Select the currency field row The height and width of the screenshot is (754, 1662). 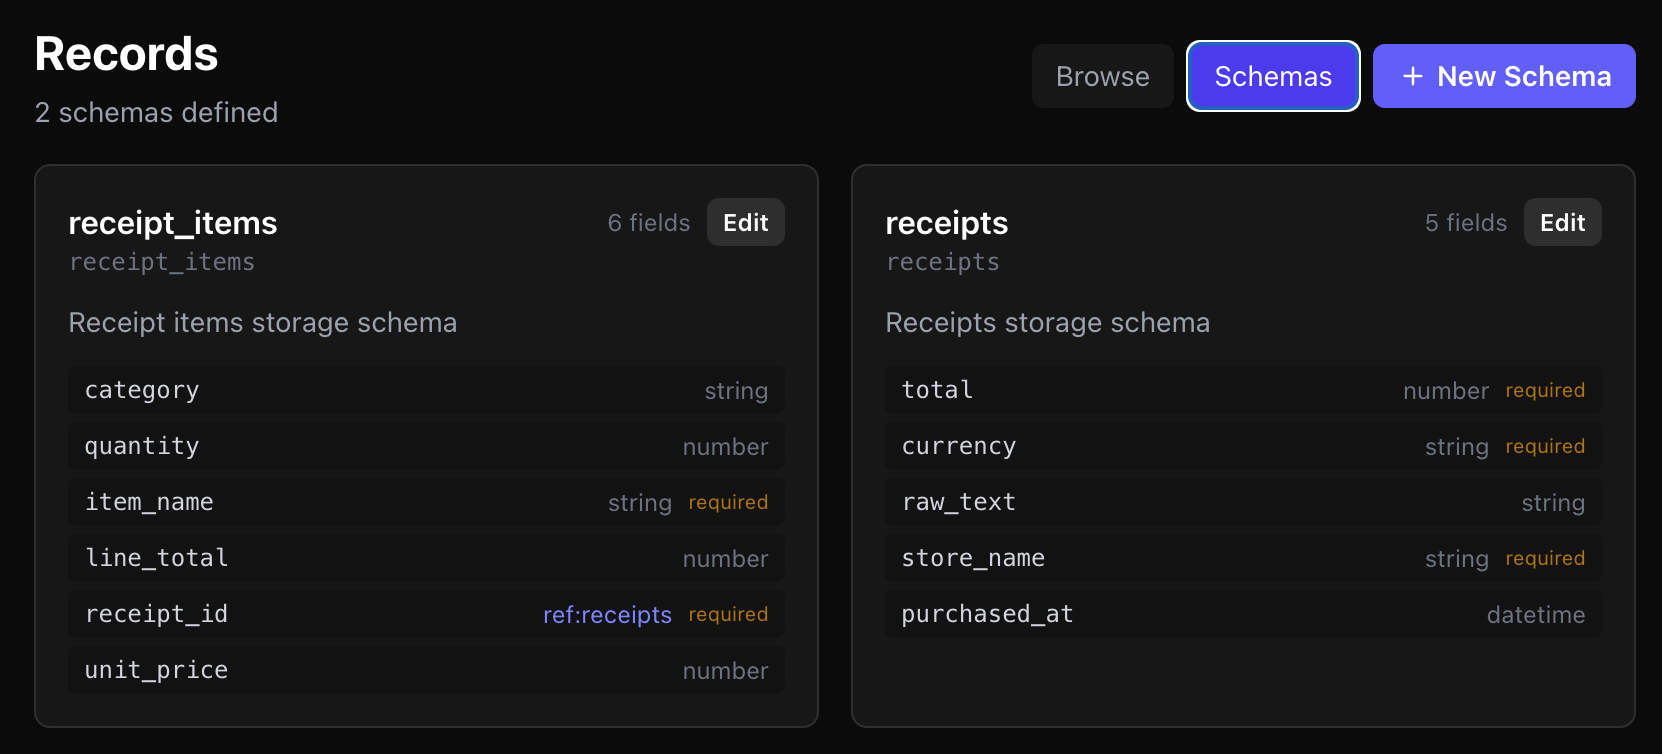[x=1243, y=446]
